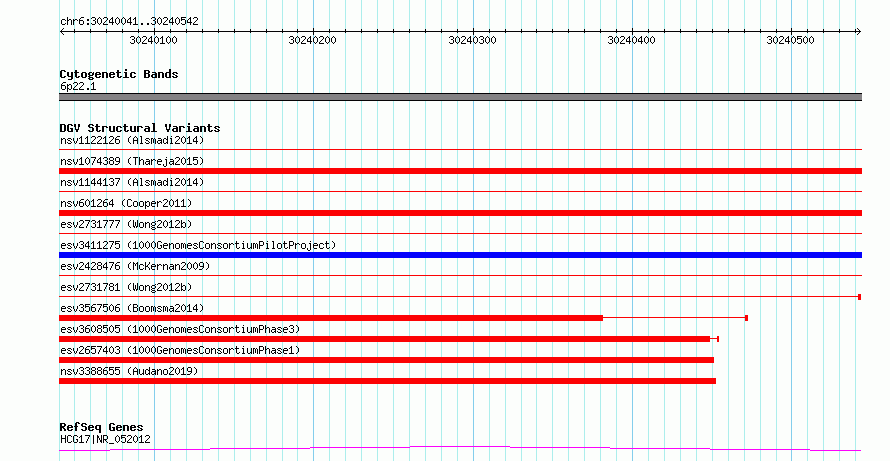Viewport: 890px width, 461px height.
Task: Click the chr6:30240041..30240542 coordinate label
Action: pos(129,22)
